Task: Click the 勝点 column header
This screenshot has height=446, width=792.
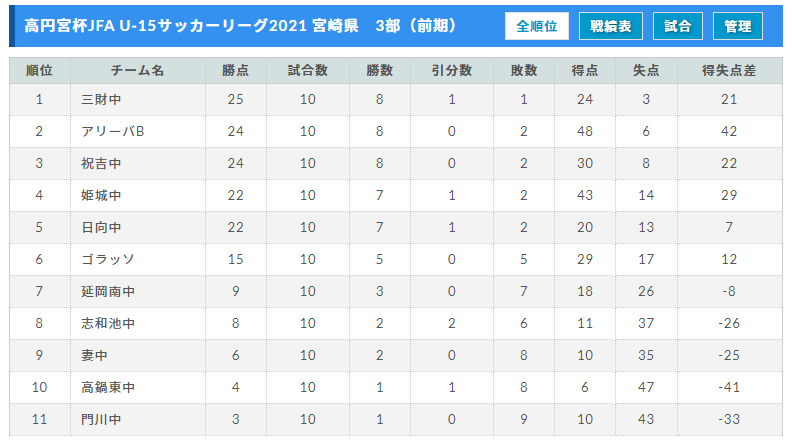Action: pos(236,71)
